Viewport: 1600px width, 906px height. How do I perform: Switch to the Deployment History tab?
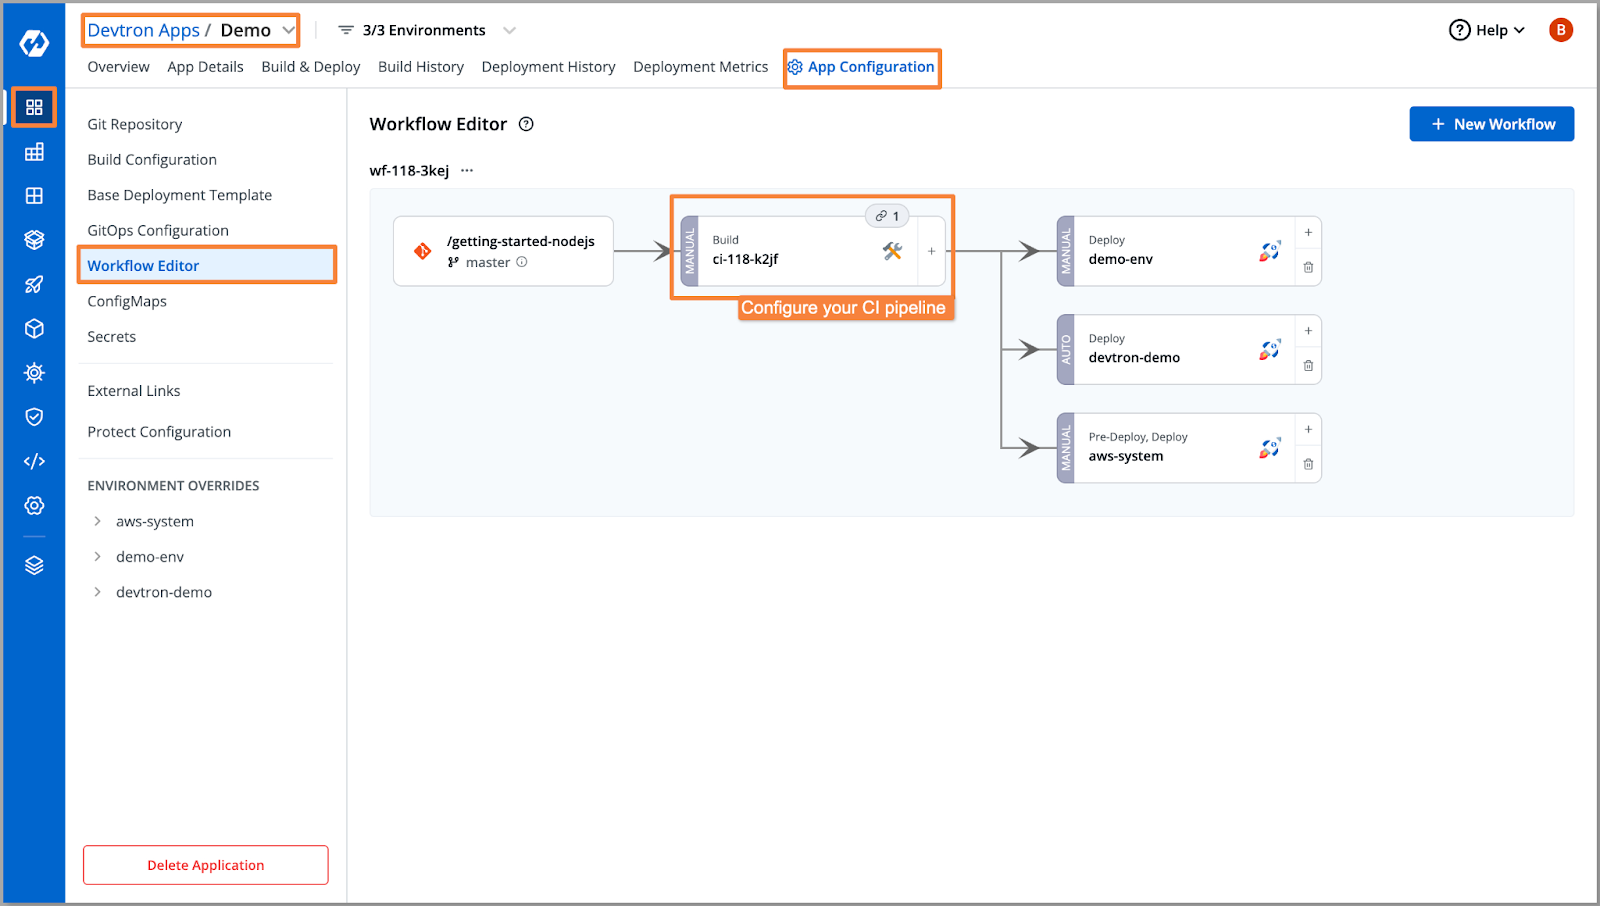click(x=548, y=67)
